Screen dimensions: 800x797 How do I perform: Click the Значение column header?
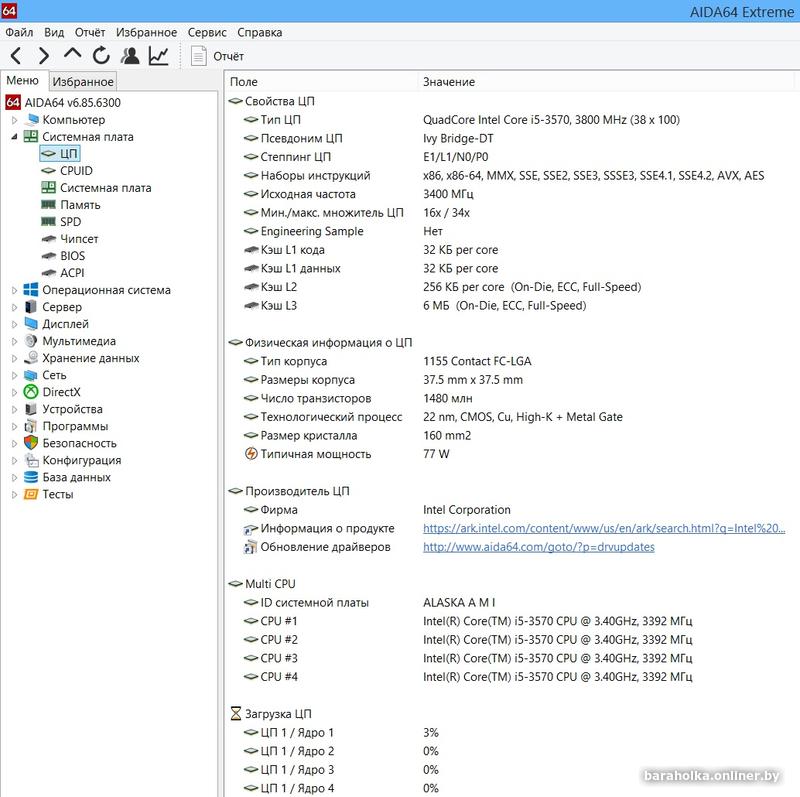point(606,82)
